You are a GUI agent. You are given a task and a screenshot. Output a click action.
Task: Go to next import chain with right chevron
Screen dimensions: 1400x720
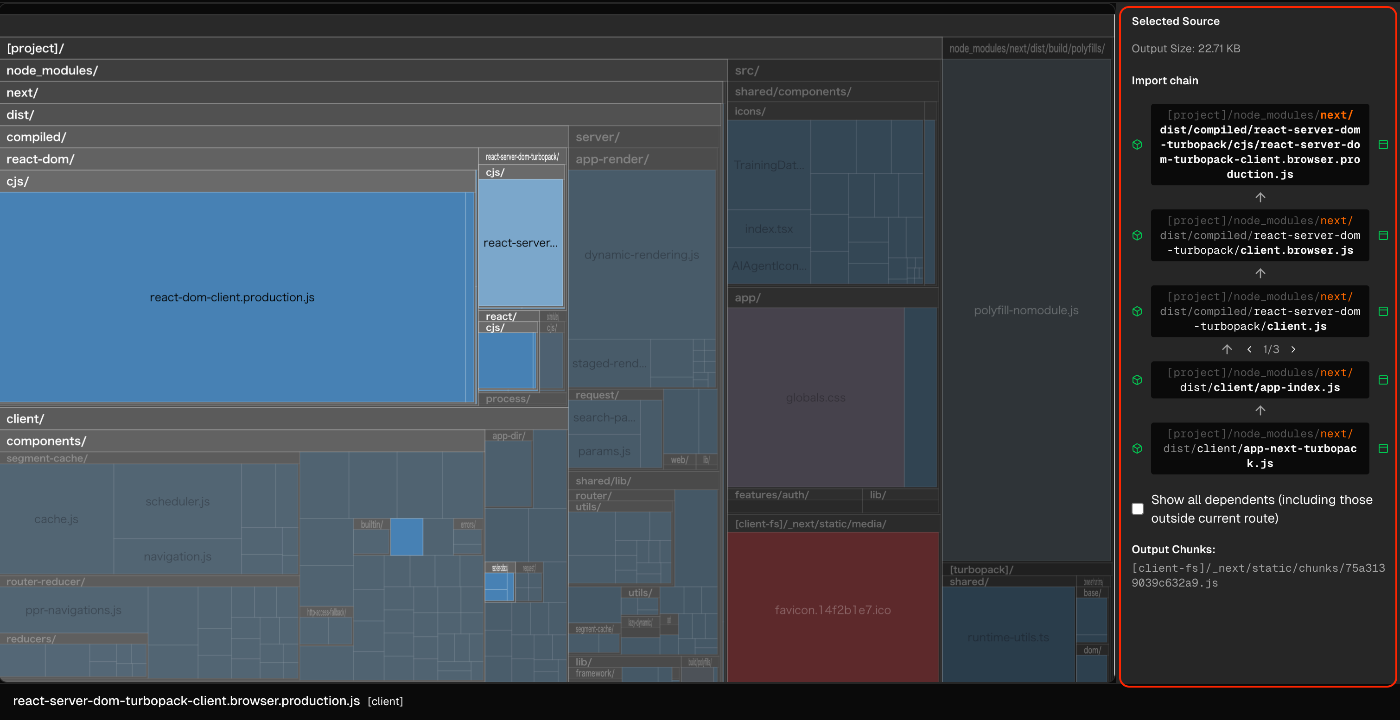(1293, 349)
